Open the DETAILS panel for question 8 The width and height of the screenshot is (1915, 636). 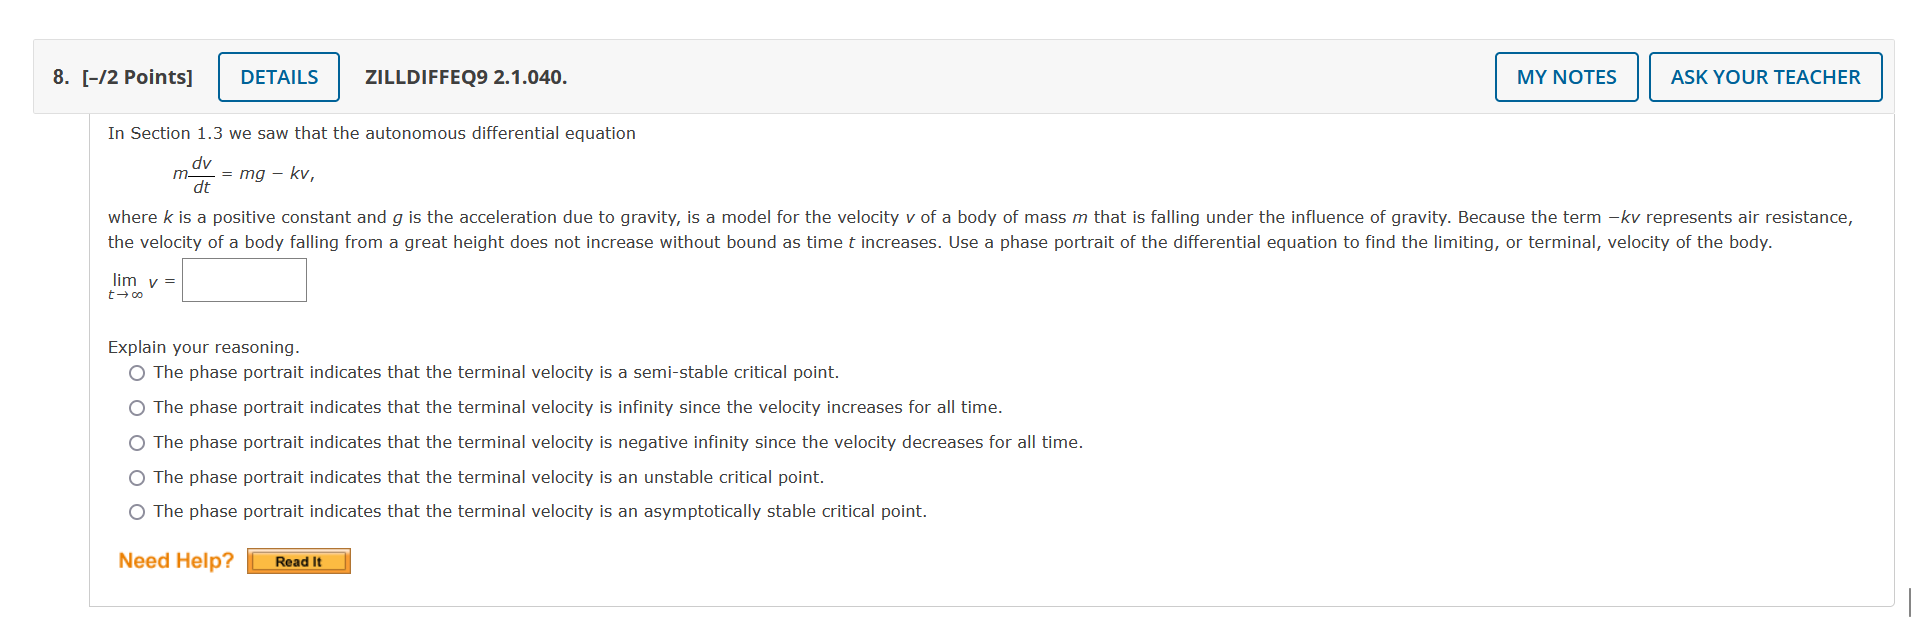click(x=278, y=77)
